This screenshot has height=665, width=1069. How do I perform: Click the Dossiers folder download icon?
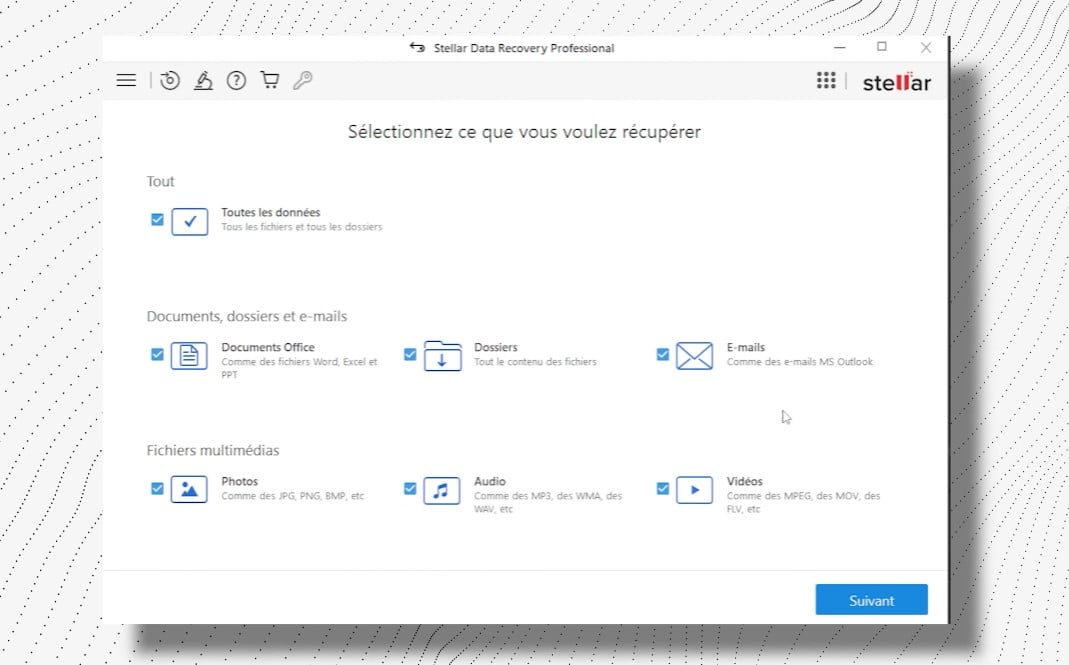[x=441, y=355]
